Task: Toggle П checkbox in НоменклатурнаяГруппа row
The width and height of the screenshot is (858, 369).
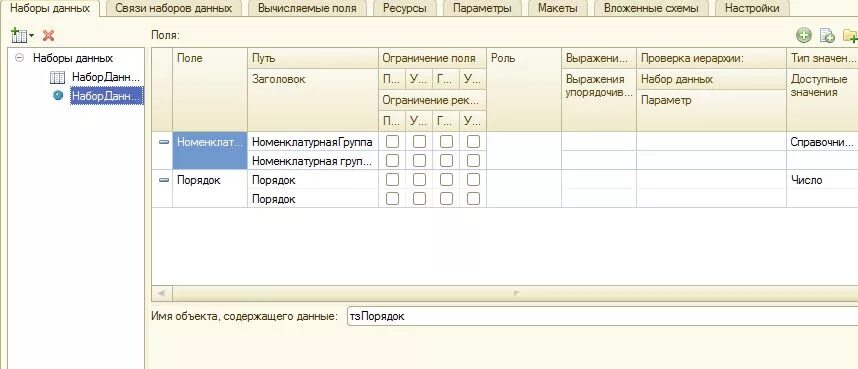Action: (x=392, y=142)
